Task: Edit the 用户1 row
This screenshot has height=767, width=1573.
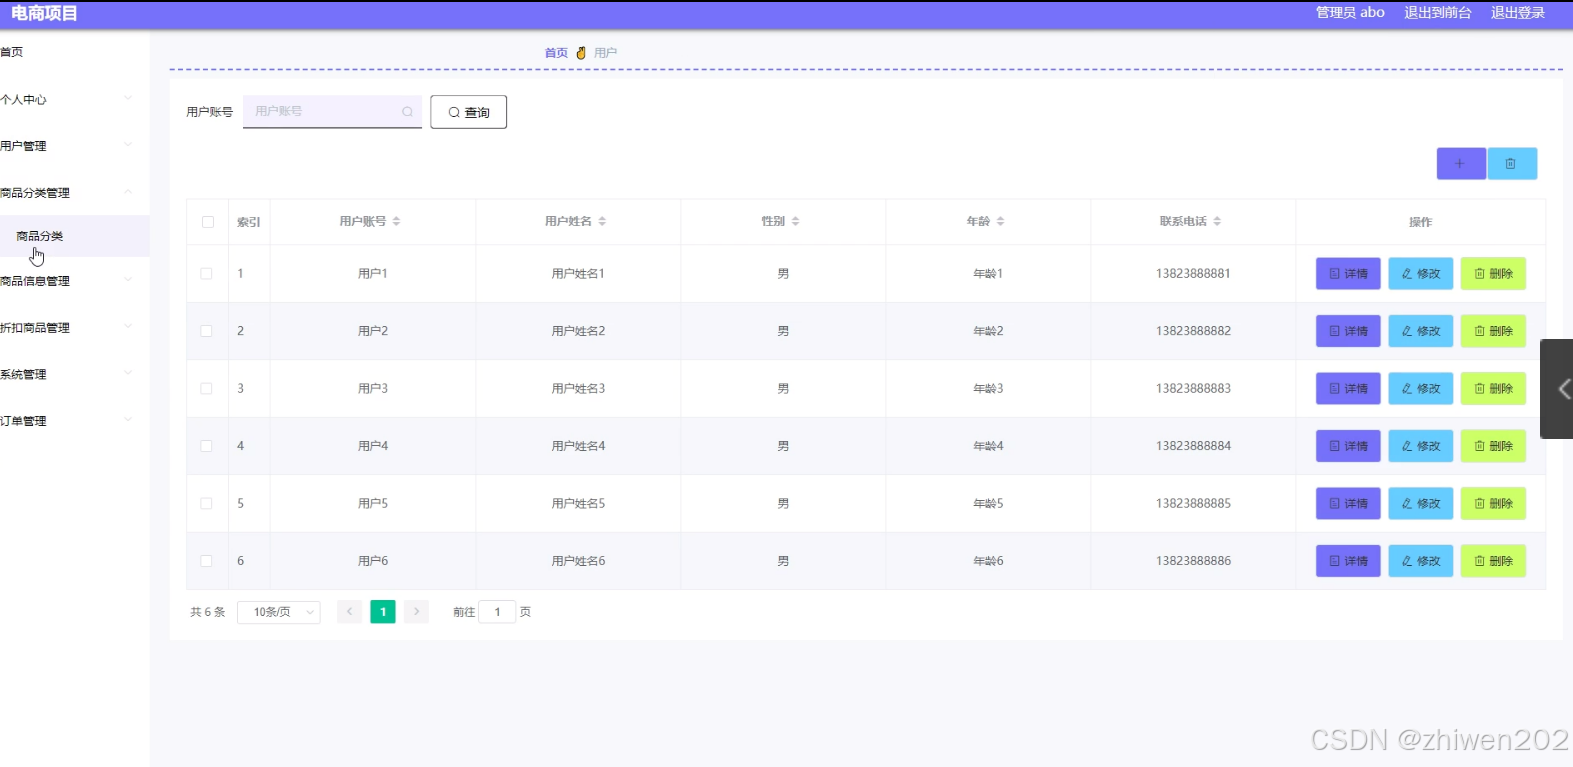Action: 1420,274
